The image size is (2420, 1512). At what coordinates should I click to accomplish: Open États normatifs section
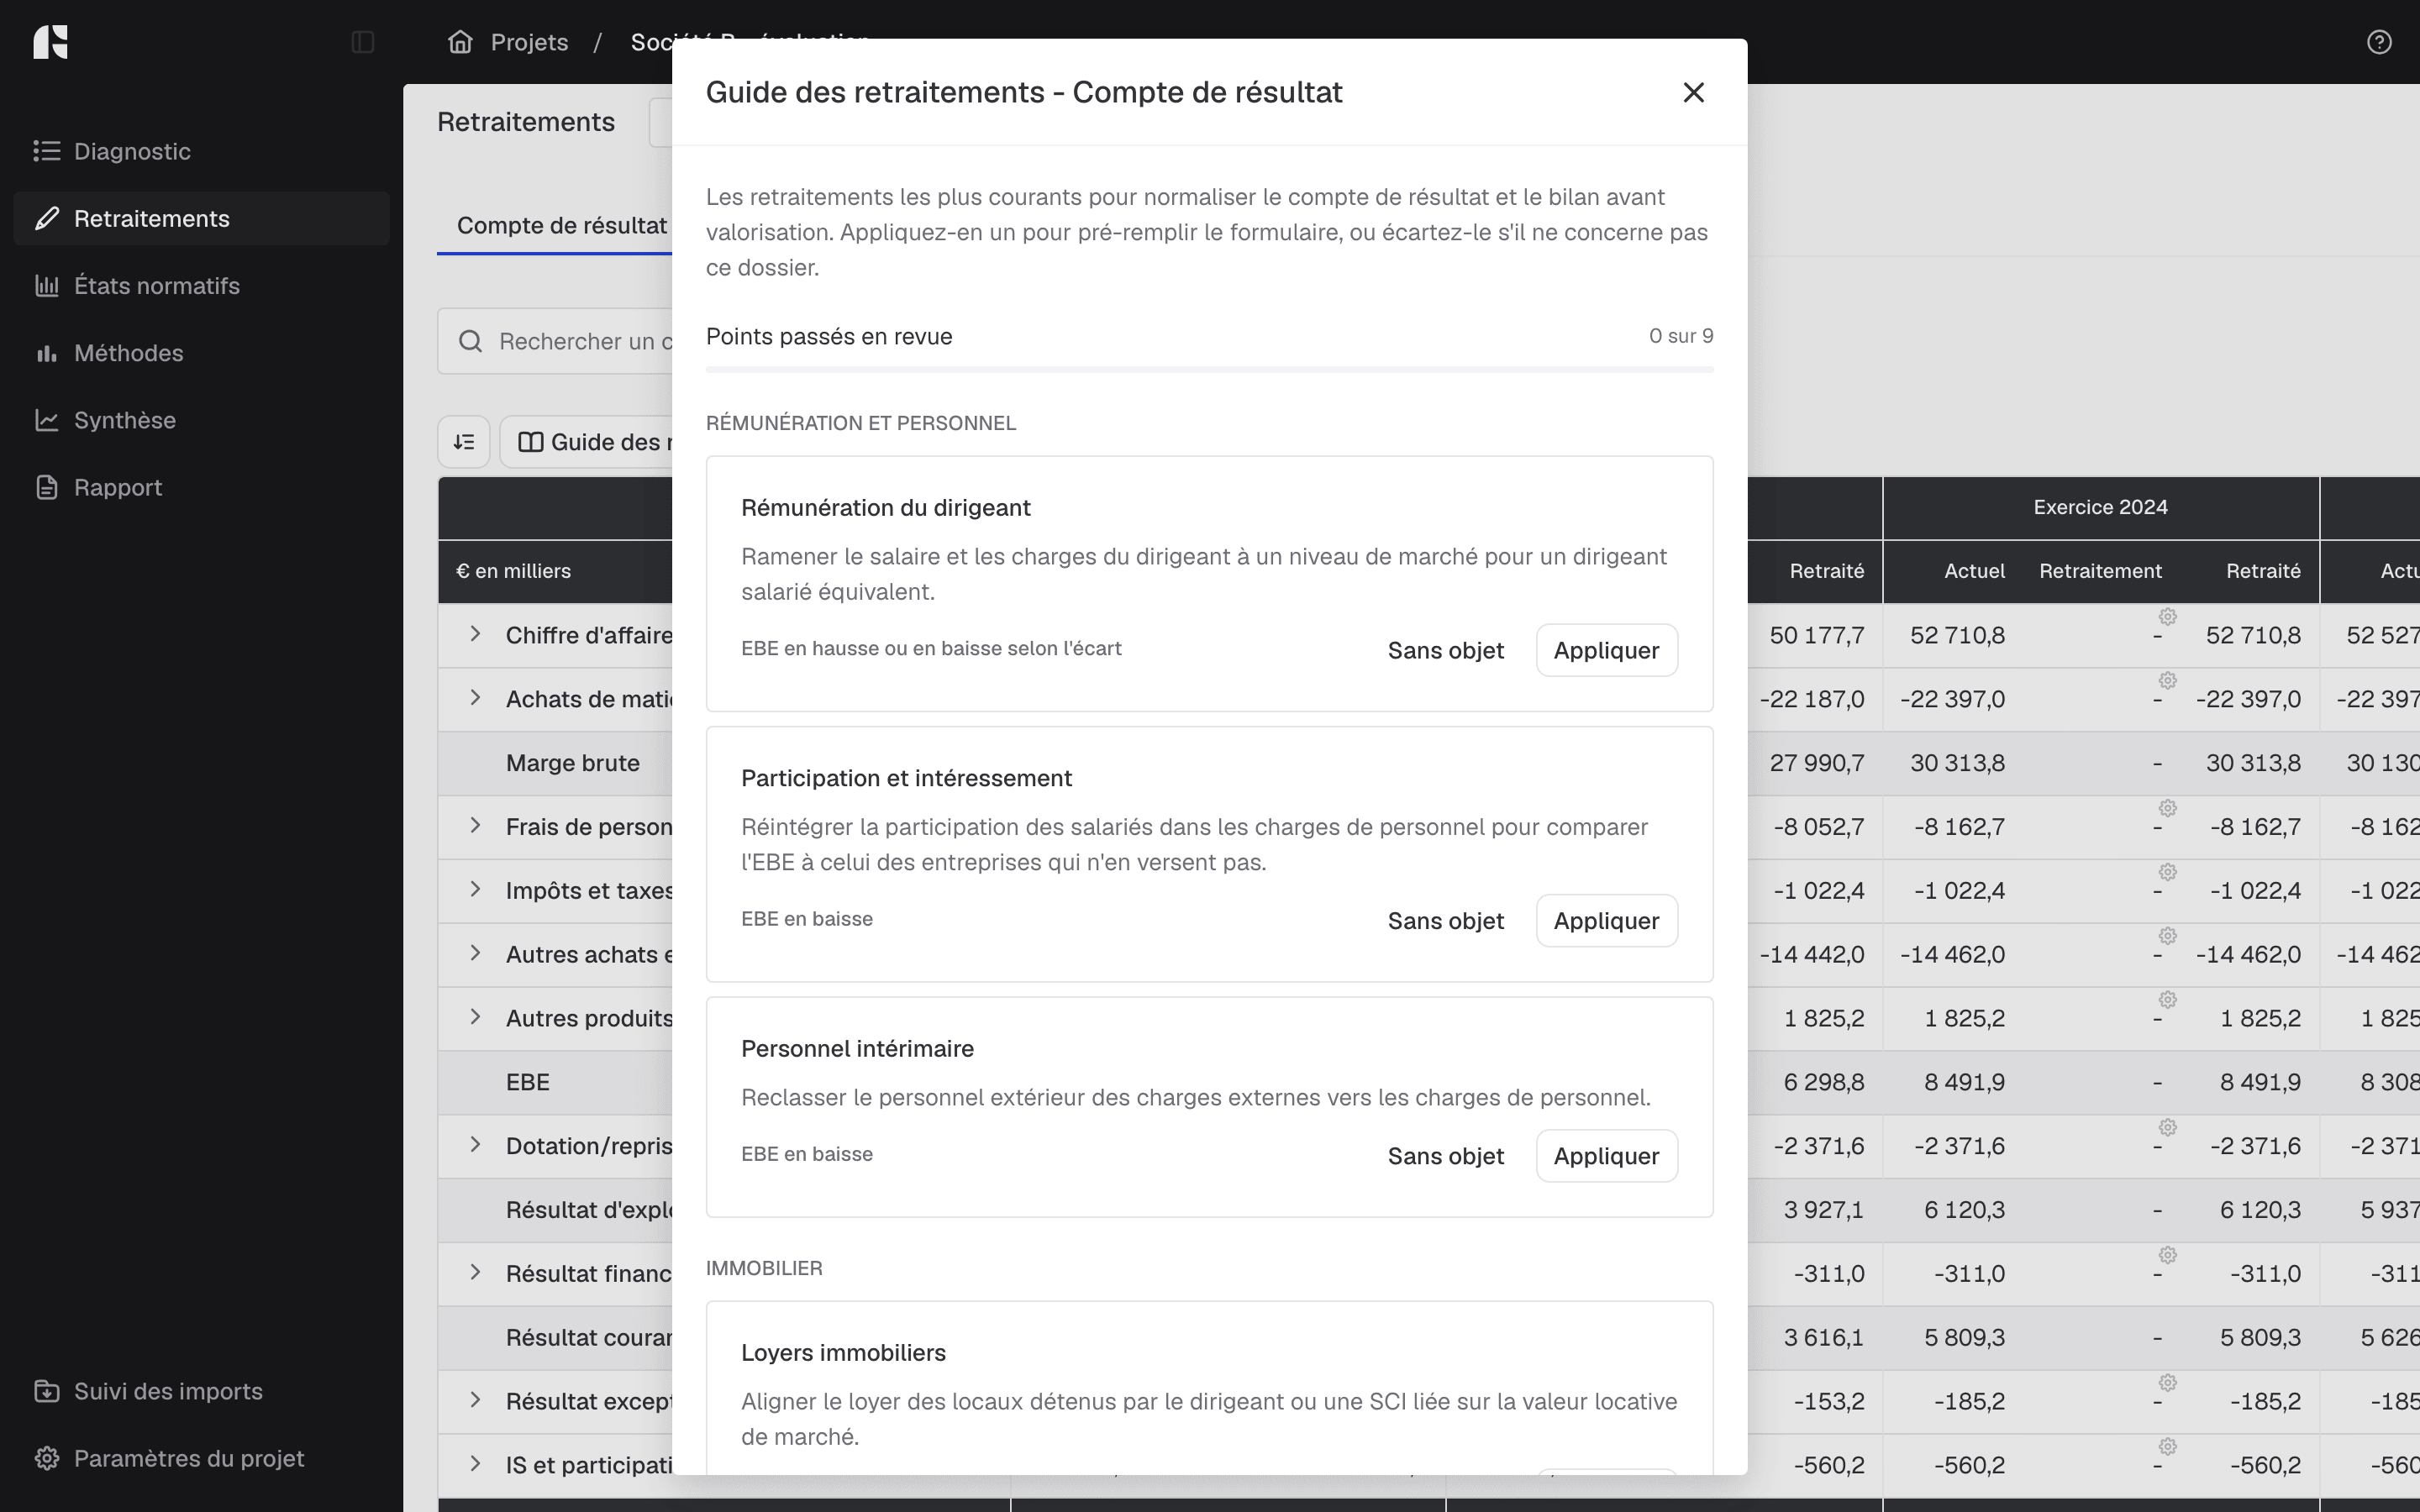[202, 285]
